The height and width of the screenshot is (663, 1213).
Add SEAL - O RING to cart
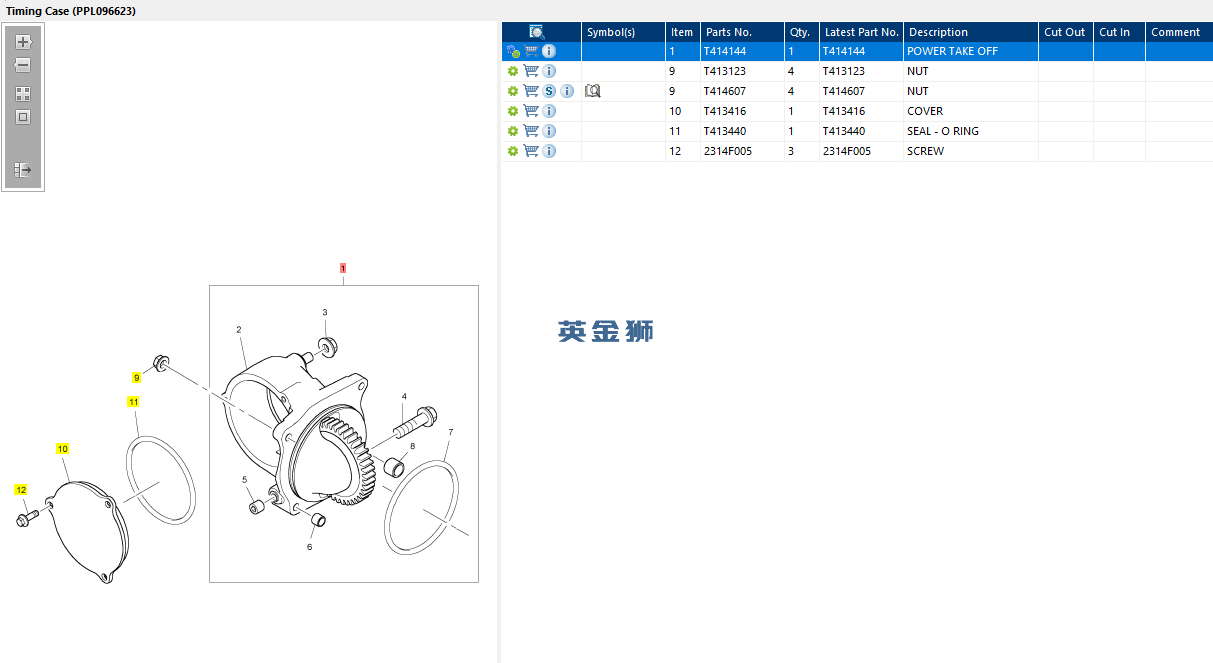pyautogui.click(x=531, y=131)
